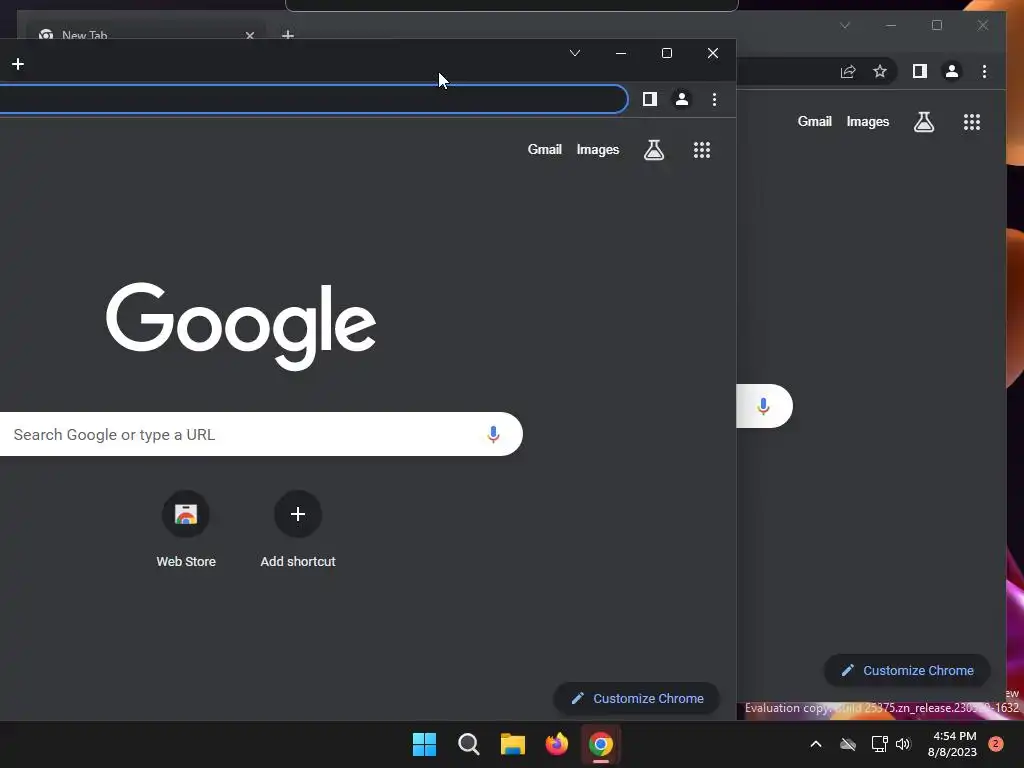
Task: Click Customize Chrome in front window
Action: (x=637, y=698)
